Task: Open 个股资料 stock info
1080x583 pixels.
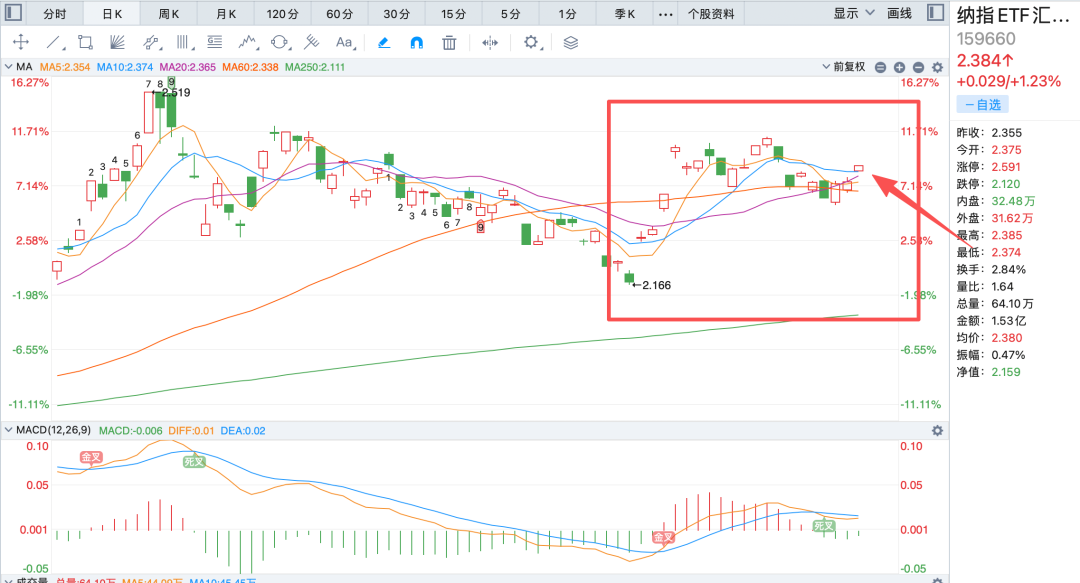Action: [711, 14]
